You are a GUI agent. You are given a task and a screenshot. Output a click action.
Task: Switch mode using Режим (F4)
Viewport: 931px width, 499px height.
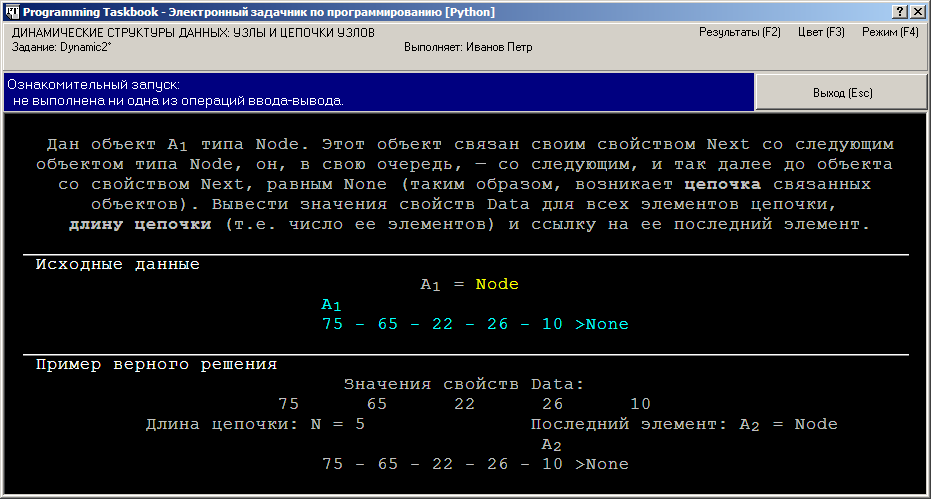890,32
